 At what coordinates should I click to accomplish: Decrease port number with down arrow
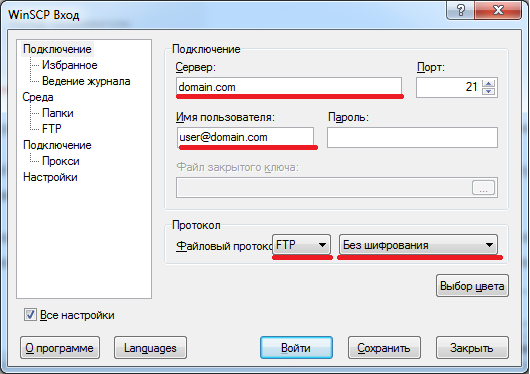488,92
